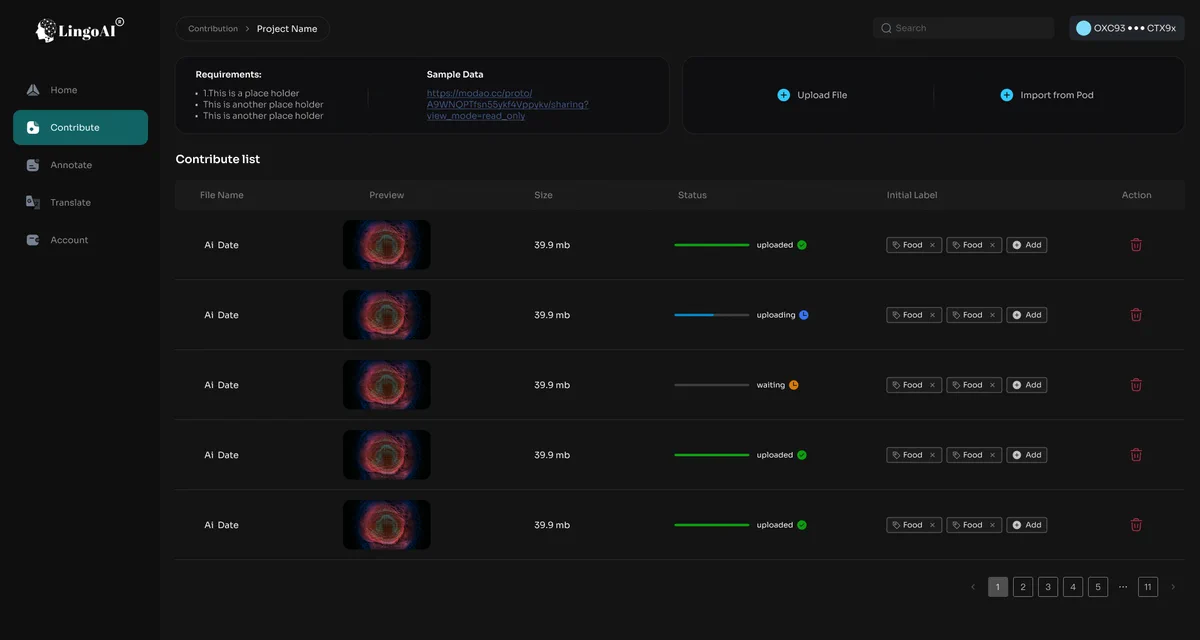1200x640 pixels.
Task: Click 39.9 mb size in waiting row
Action: 552,385
